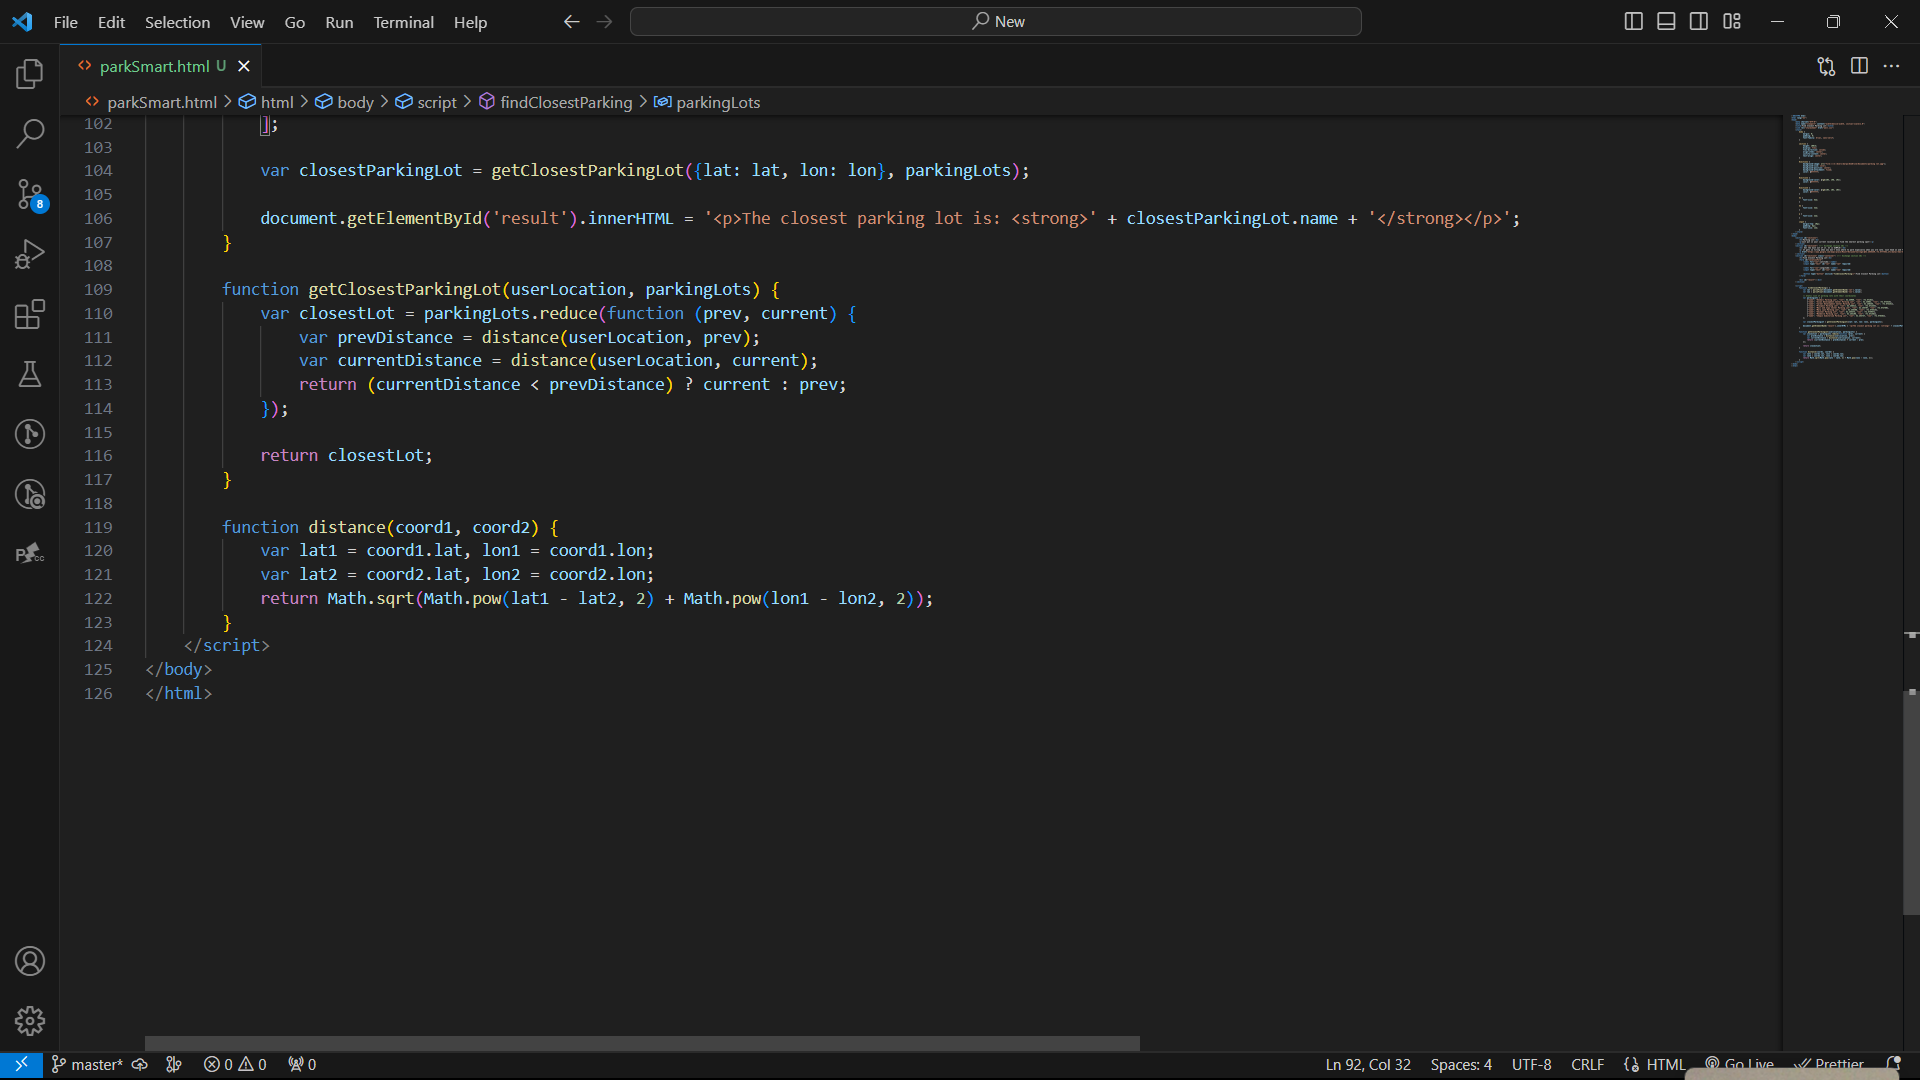Screen dimensions: 1920x1080
Task: Expand the script breadcrumb segment
Action: tap(436, 102)
